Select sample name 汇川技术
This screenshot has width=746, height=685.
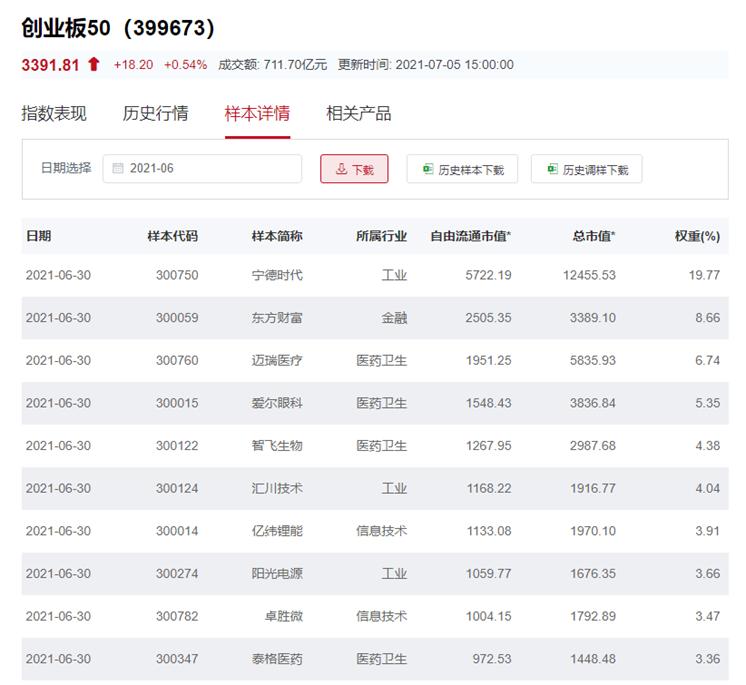tap(277, 488)
